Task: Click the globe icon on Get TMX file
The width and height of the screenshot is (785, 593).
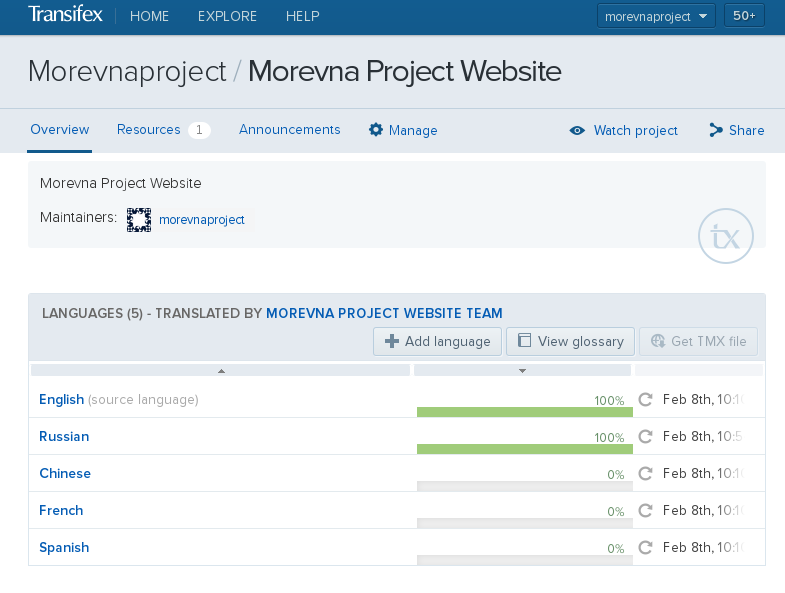Action: (x=658, y=341)
